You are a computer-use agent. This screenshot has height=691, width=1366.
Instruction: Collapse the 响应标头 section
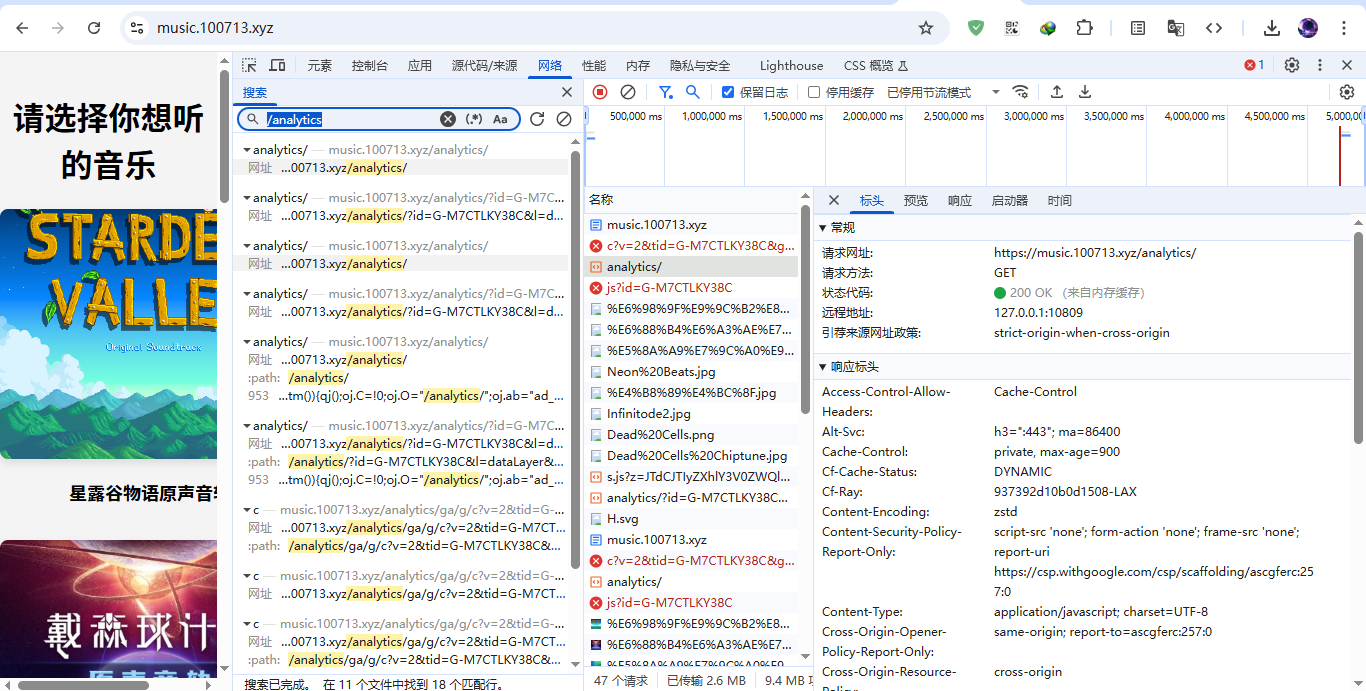[x=823, y=367]
